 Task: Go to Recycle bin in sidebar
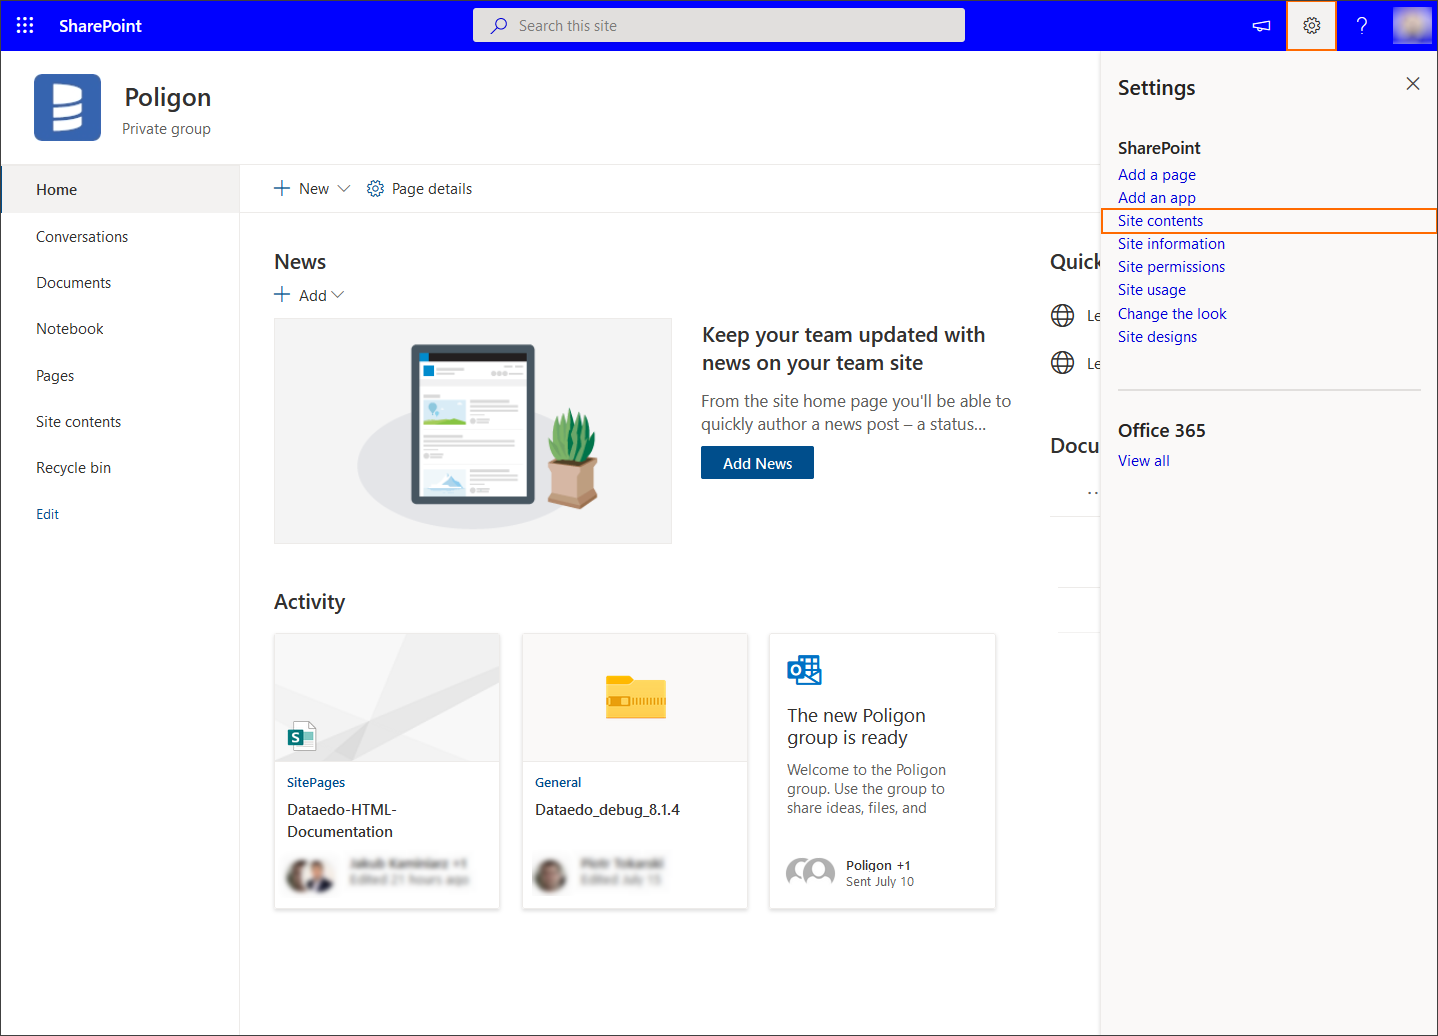click(73, 468)
